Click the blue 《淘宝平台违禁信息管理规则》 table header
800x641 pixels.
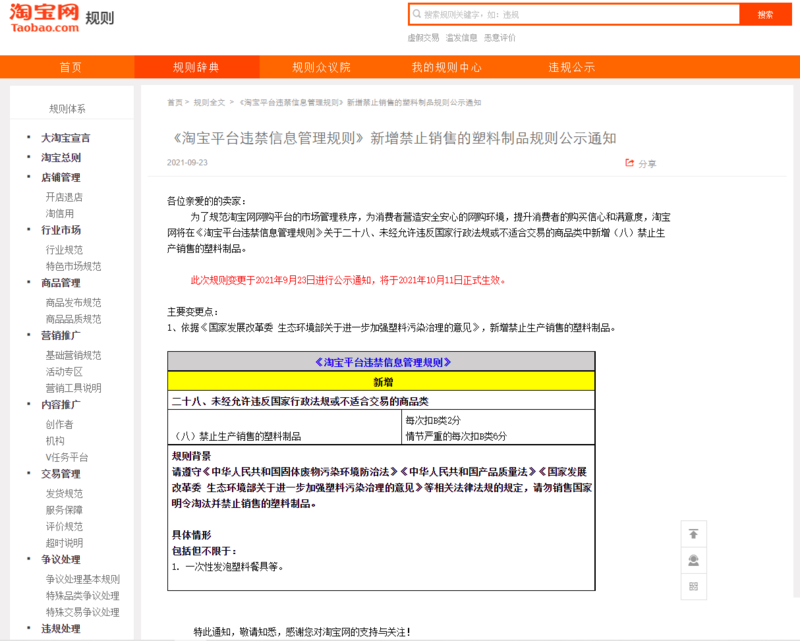pyautogui.click(x=383, y=362)
